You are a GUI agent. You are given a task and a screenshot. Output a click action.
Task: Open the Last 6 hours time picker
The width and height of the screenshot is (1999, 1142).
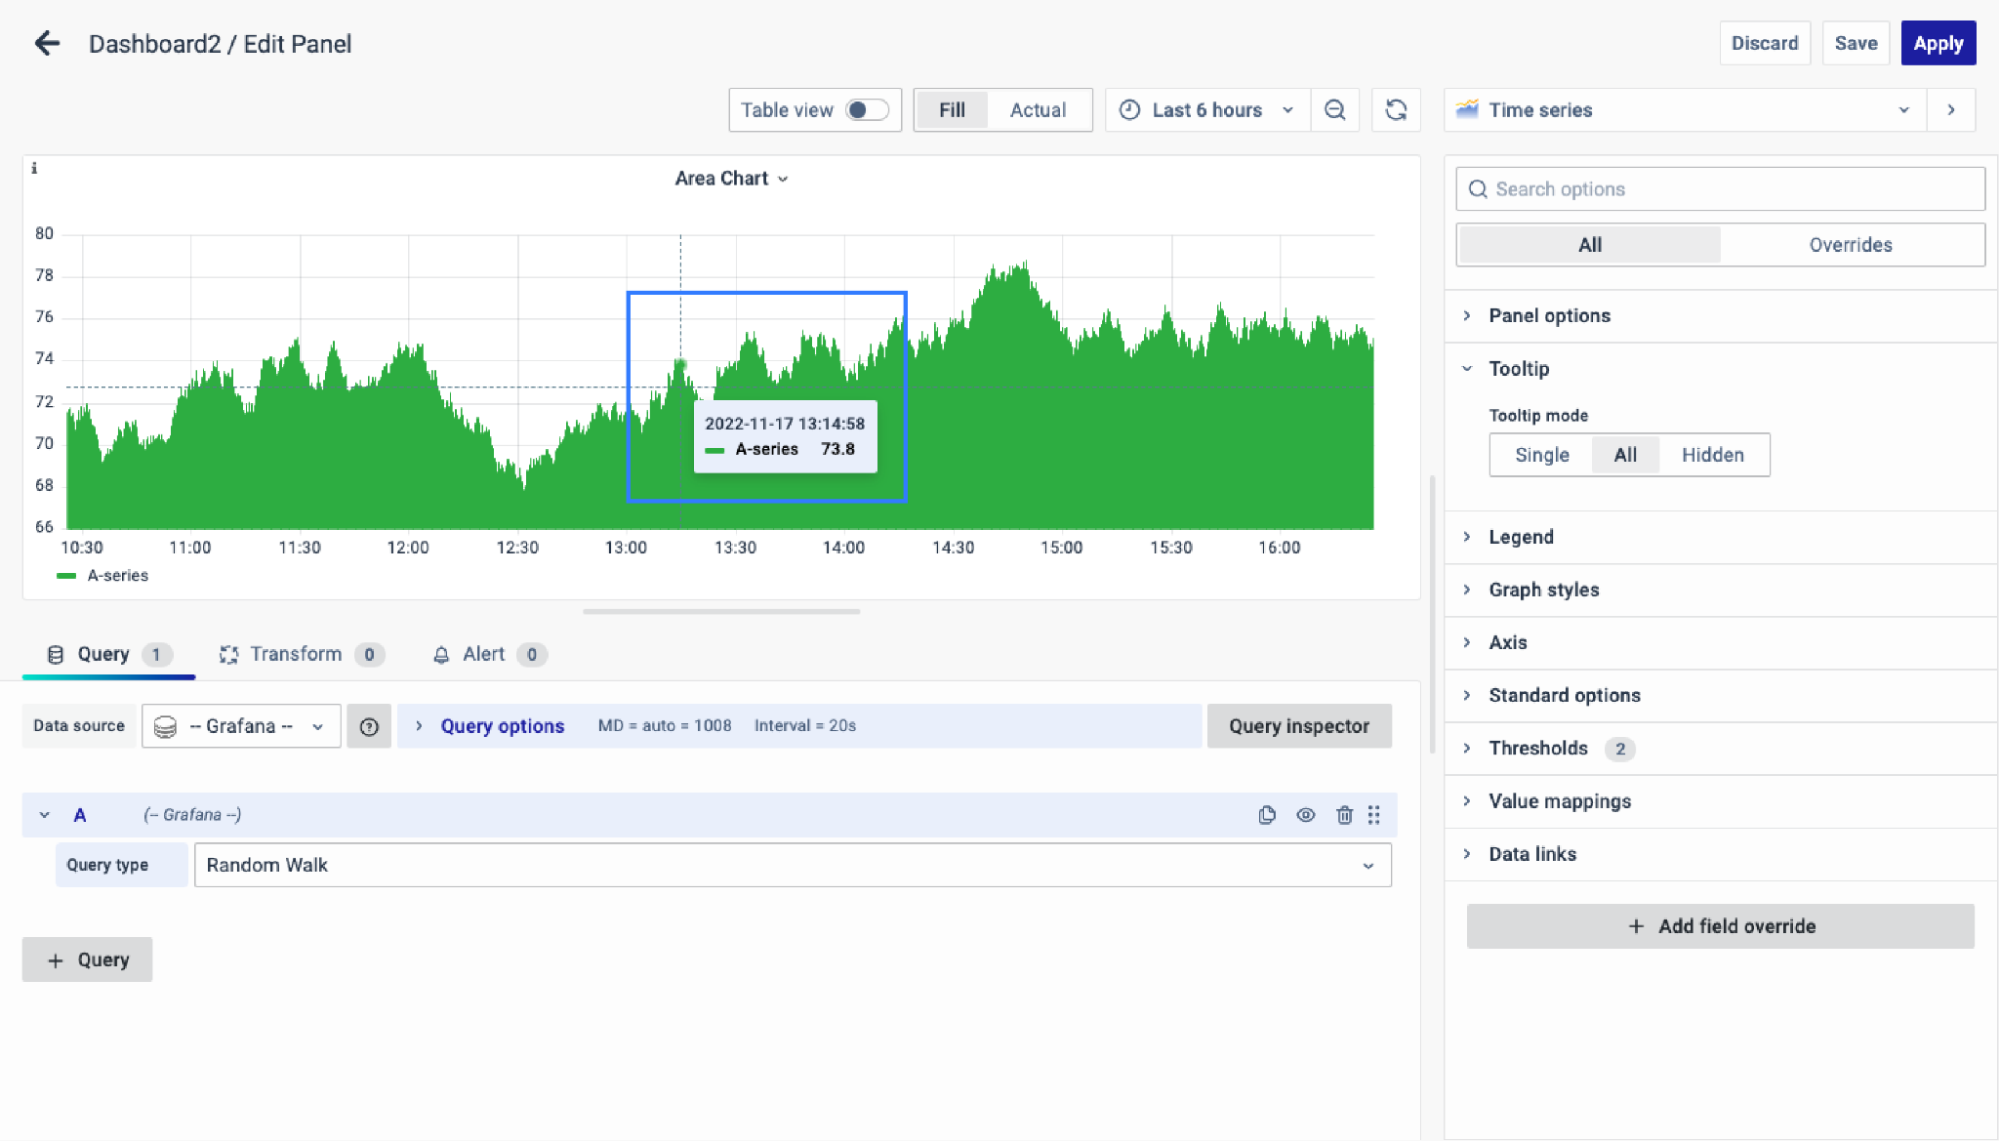(x=1207, y=110)
